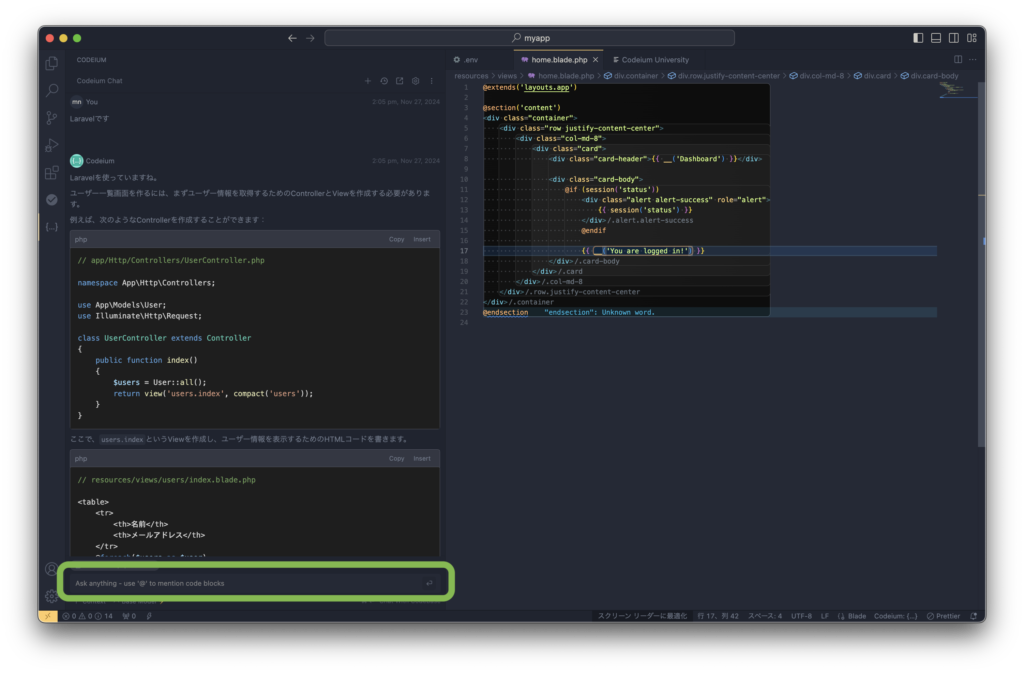Open the div.container breadcrumb
Viewport: 1024px width, 673px height.
point(631,76)
